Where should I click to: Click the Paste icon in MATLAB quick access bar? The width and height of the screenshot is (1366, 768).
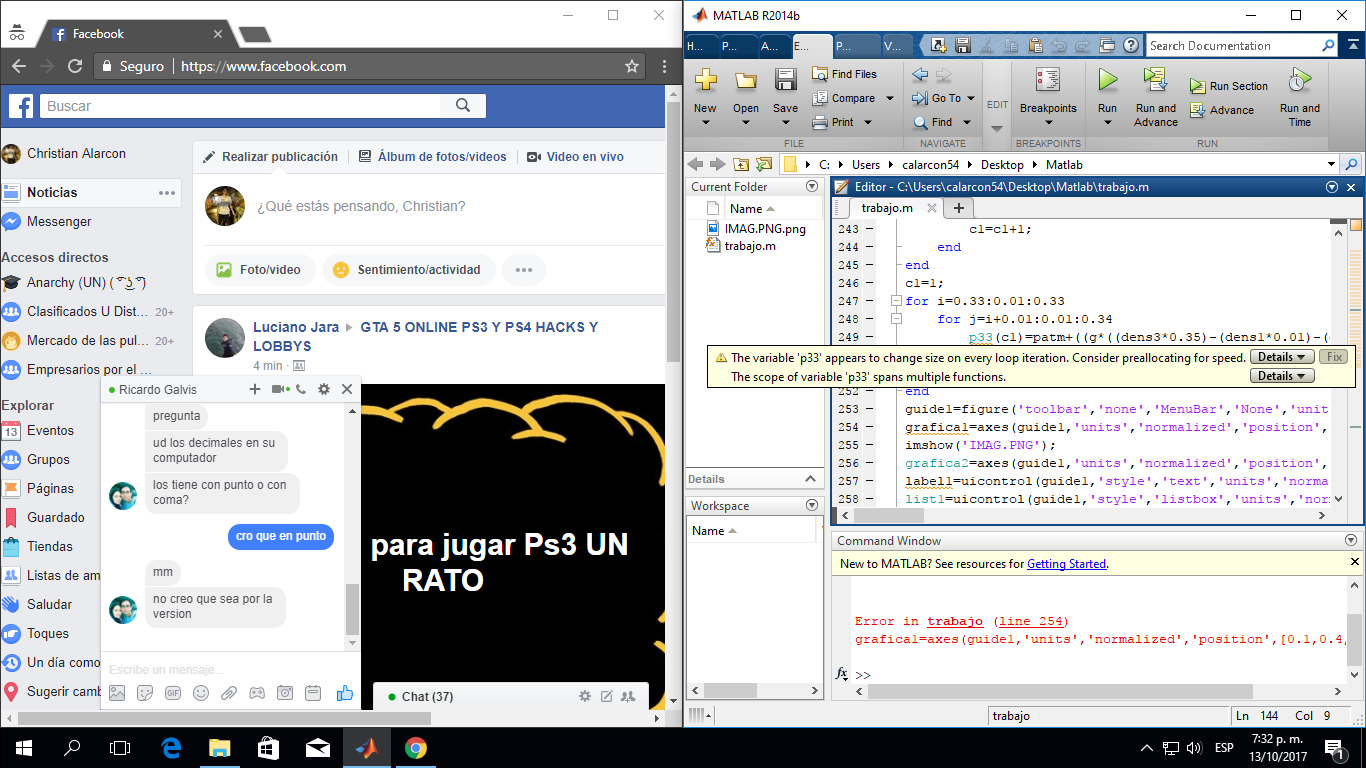pos(1035,45)
